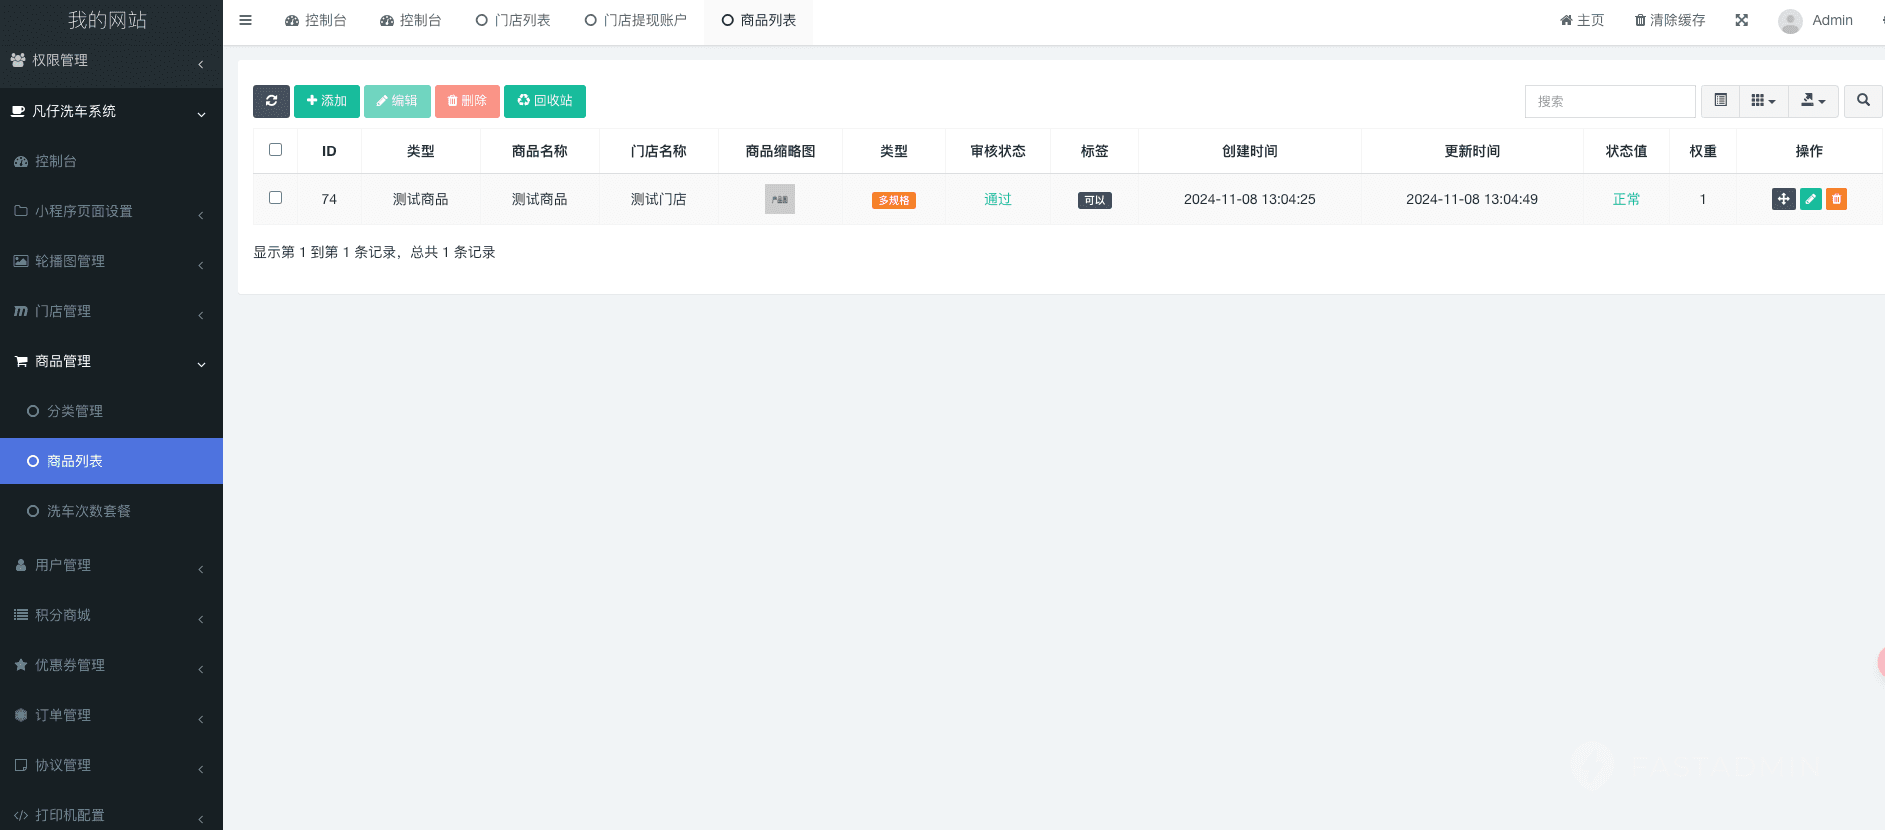Click the orange 多规格 type label

point(893,200)
